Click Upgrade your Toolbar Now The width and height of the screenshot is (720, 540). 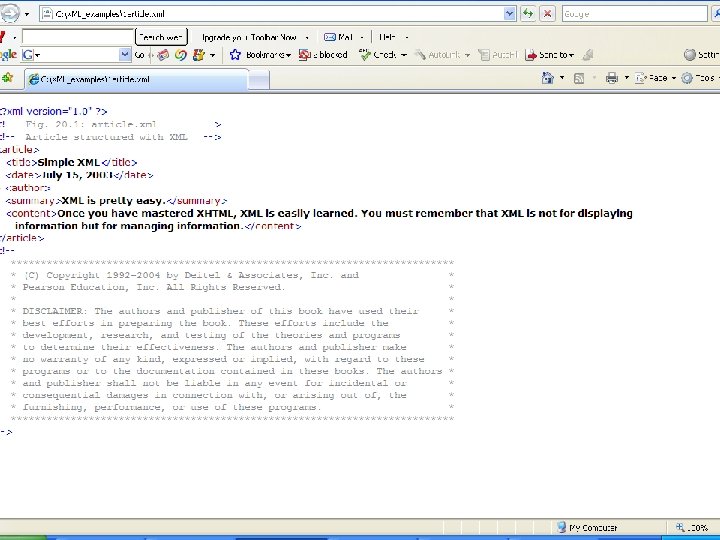249,37
